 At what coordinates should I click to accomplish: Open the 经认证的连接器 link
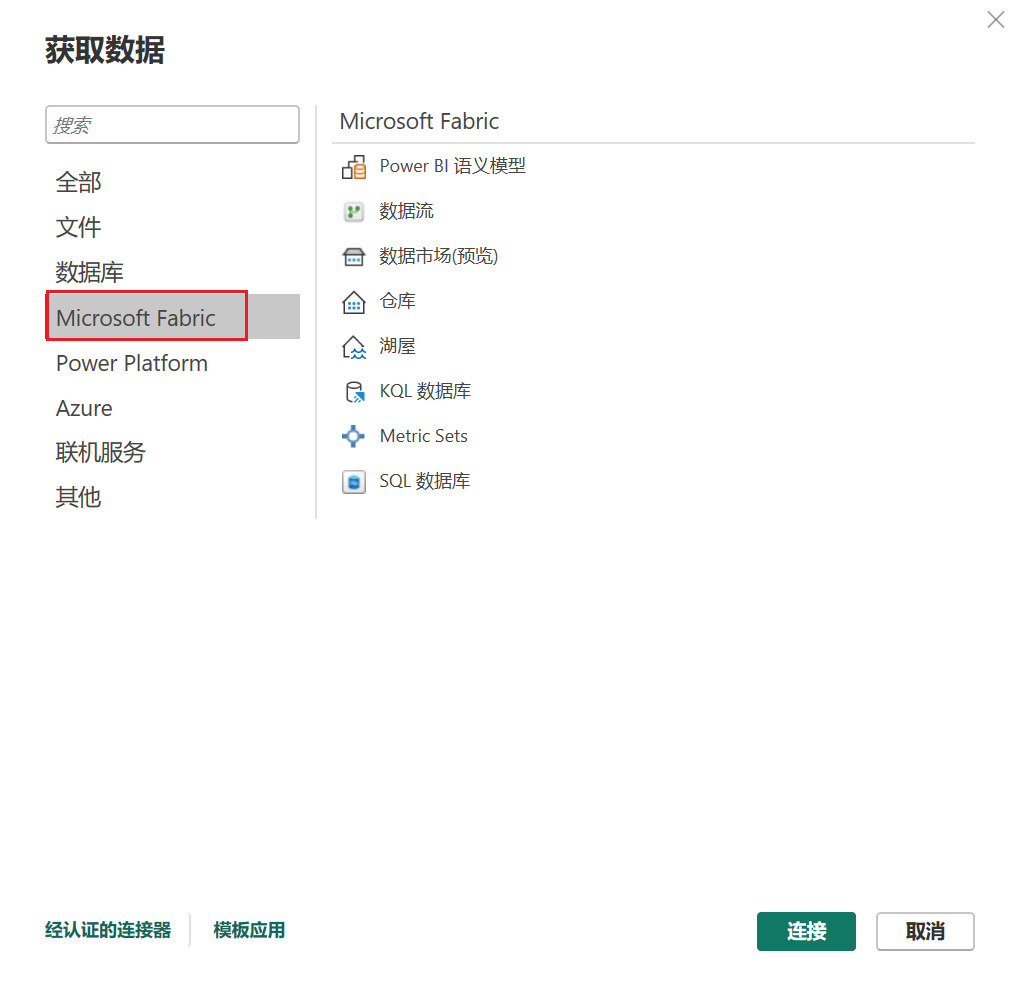(x=108, y=930)
